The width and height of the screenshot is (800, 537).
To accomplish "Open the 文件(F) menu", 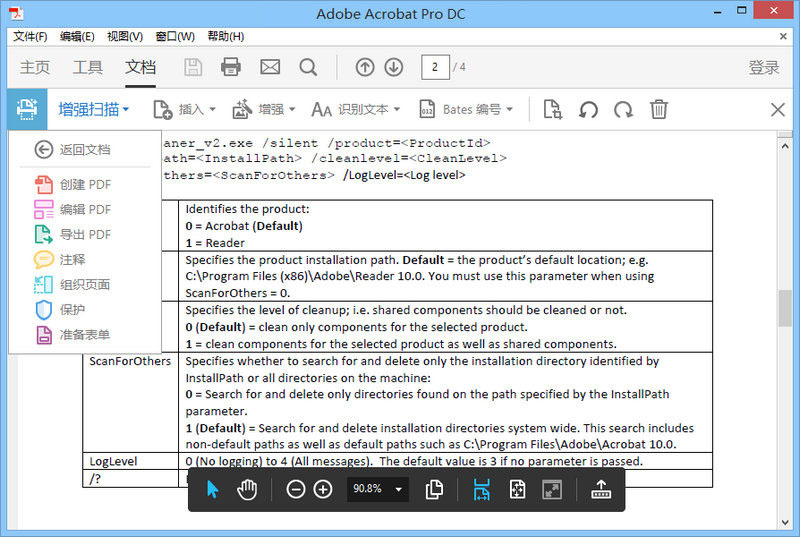I will tap(30, 36).
